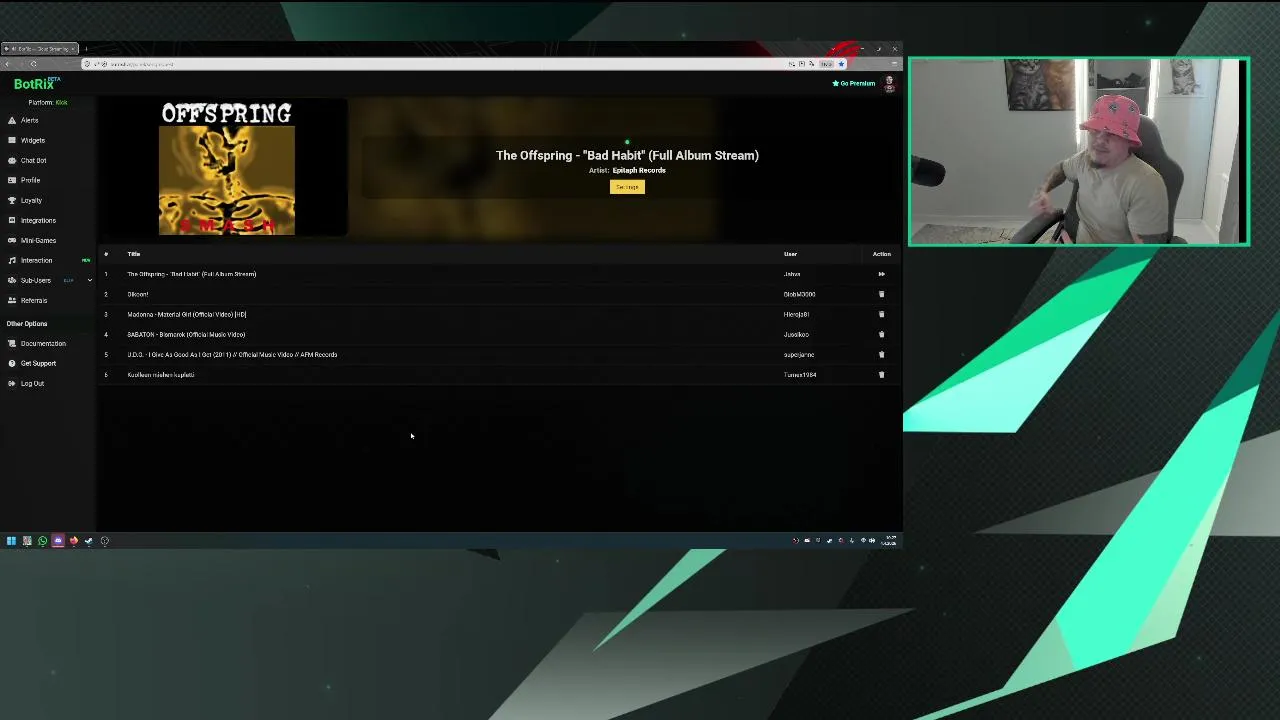This screenshot has height=720, width=1280.
Task: Open the Integrations page
Action: pyautogui.click(x=38, y=220)
